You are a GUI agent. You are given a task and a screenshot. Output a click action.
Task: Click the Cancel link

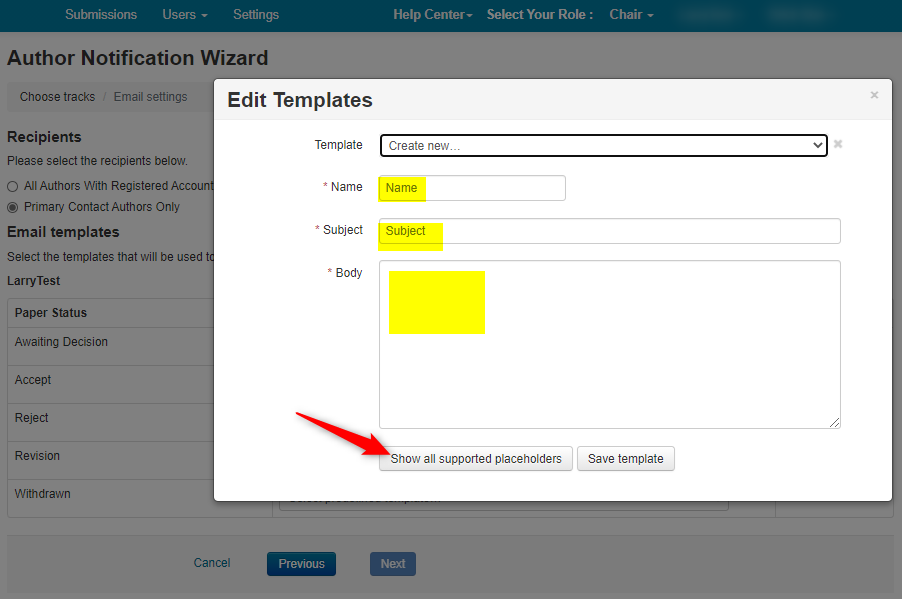tap(212, 564)
